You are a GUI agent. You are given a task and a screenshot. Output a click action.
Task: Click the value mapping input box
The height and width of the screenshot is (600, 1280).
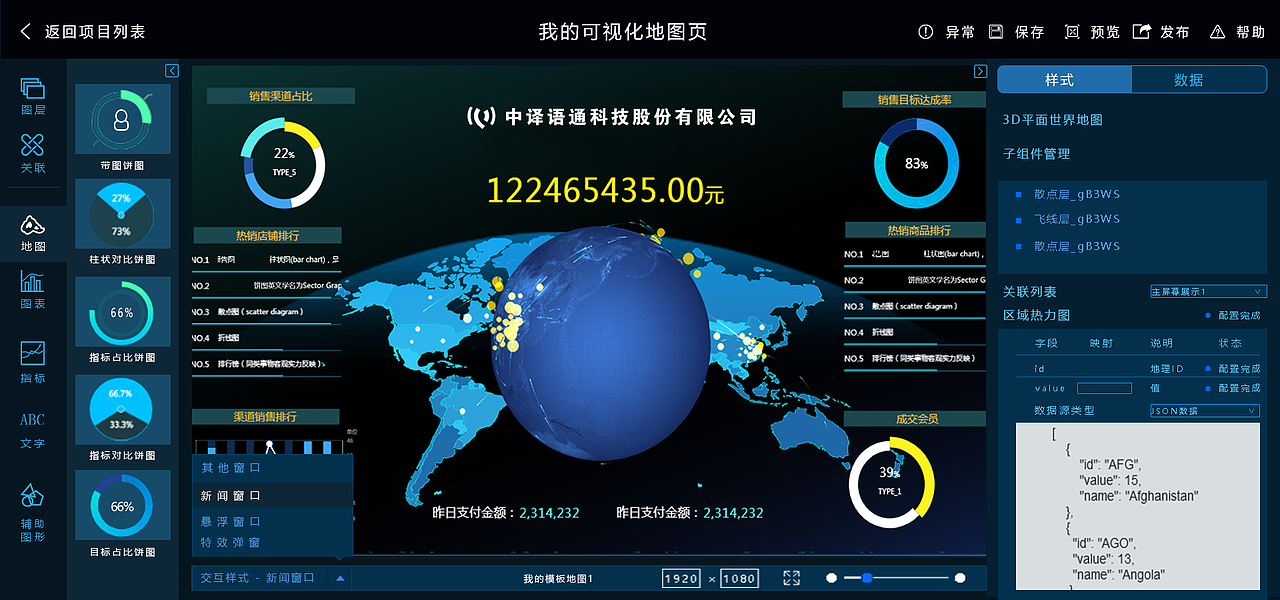click(1104, 388)
